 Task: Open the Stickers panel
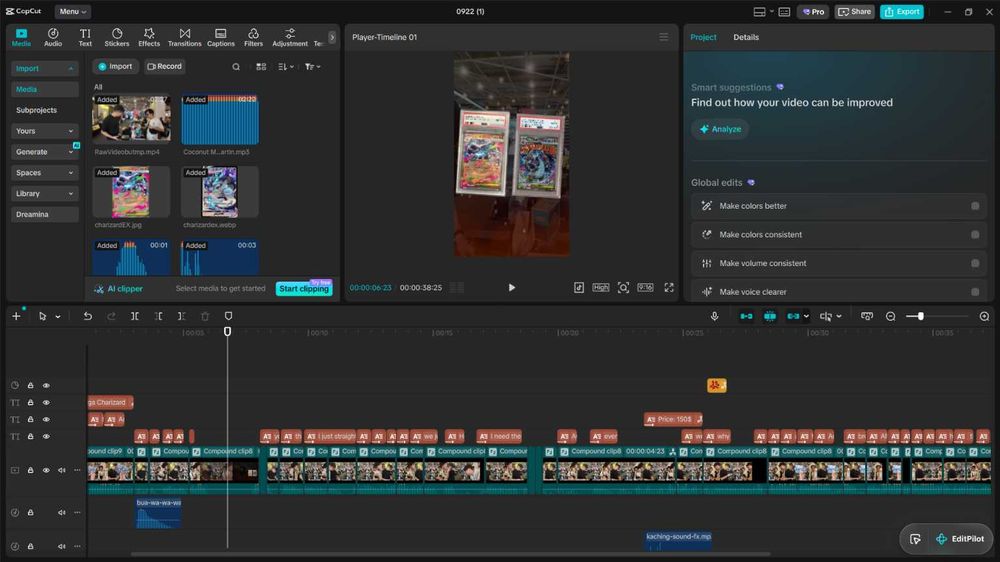tap(117, 37)
